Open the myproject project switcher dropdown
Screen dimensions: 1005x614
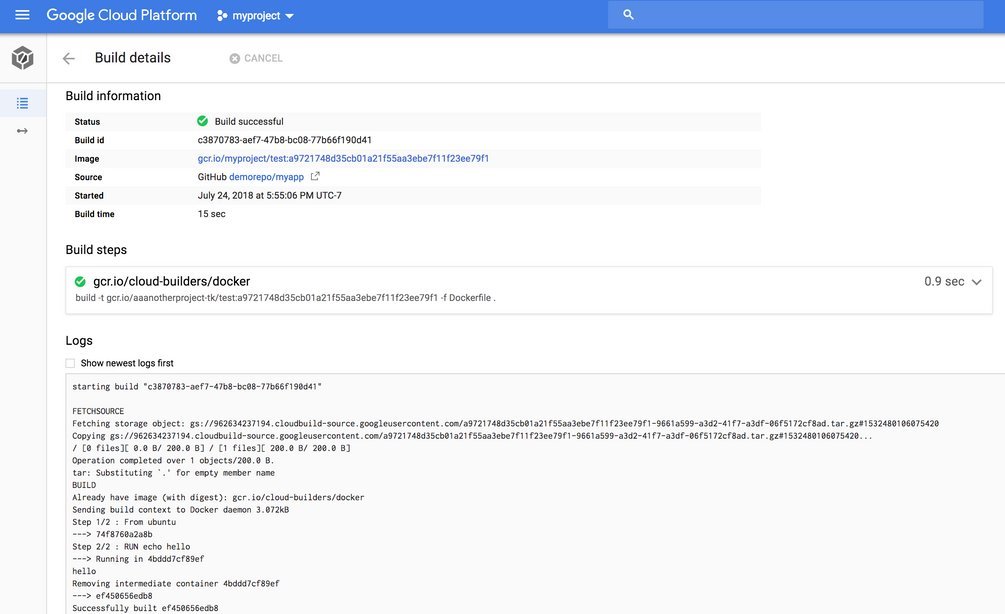(x=253, y=14)
